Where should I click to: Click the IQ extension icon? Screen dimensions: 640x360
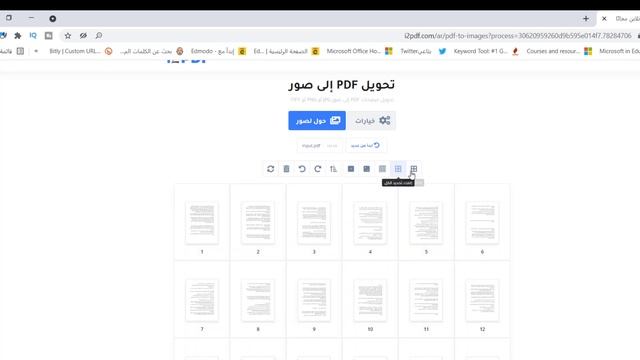click(x=33, y=36)
